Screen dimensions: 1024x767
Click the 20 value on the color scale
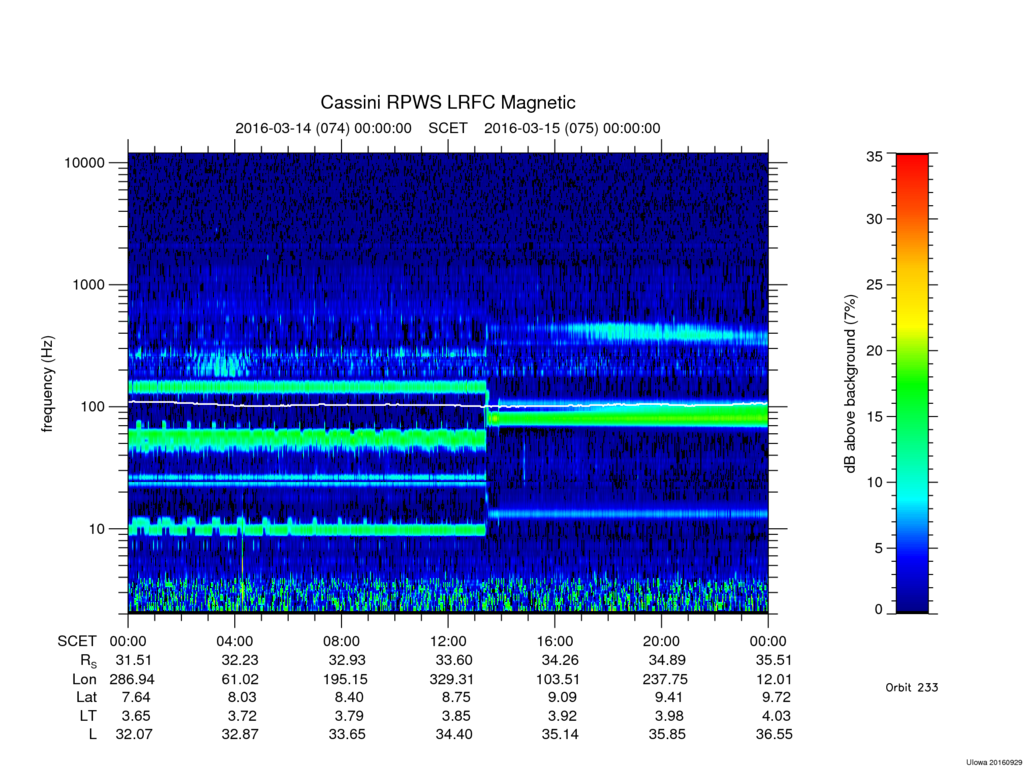click(874, 351)
